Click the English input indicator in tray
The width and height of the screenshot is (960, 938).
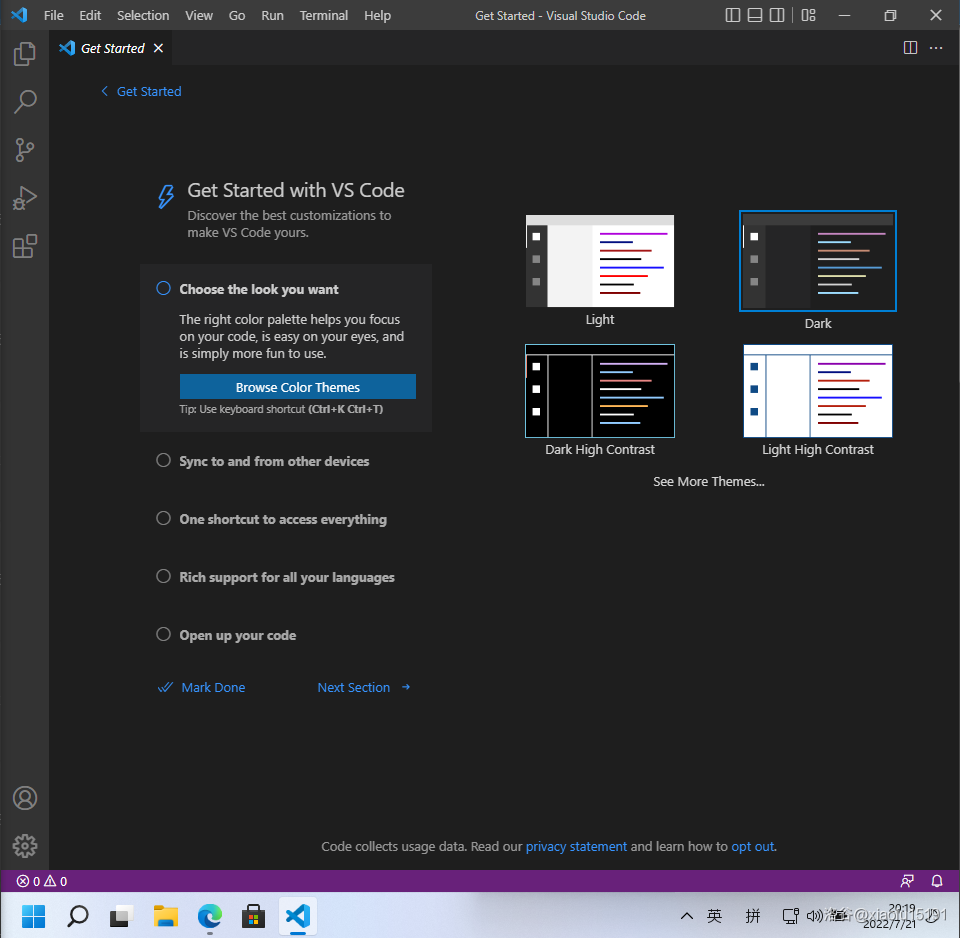pos(714,916)
